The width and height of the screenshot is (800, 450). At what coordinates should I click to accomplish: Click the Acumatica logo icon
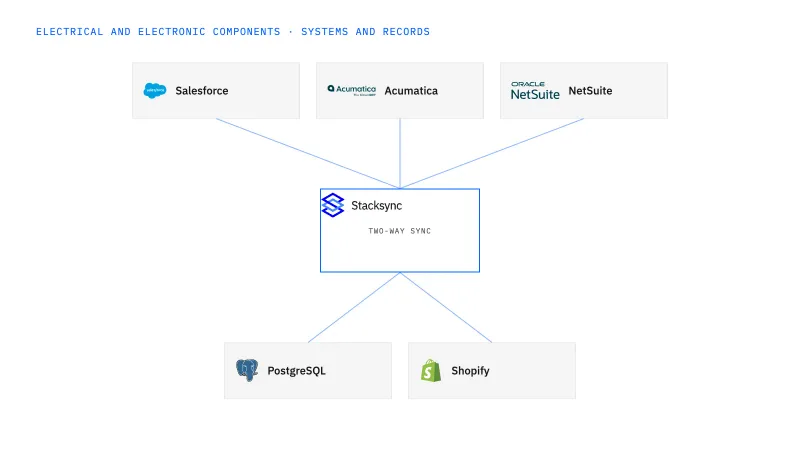pyautogui.click(x=352, y=90)
